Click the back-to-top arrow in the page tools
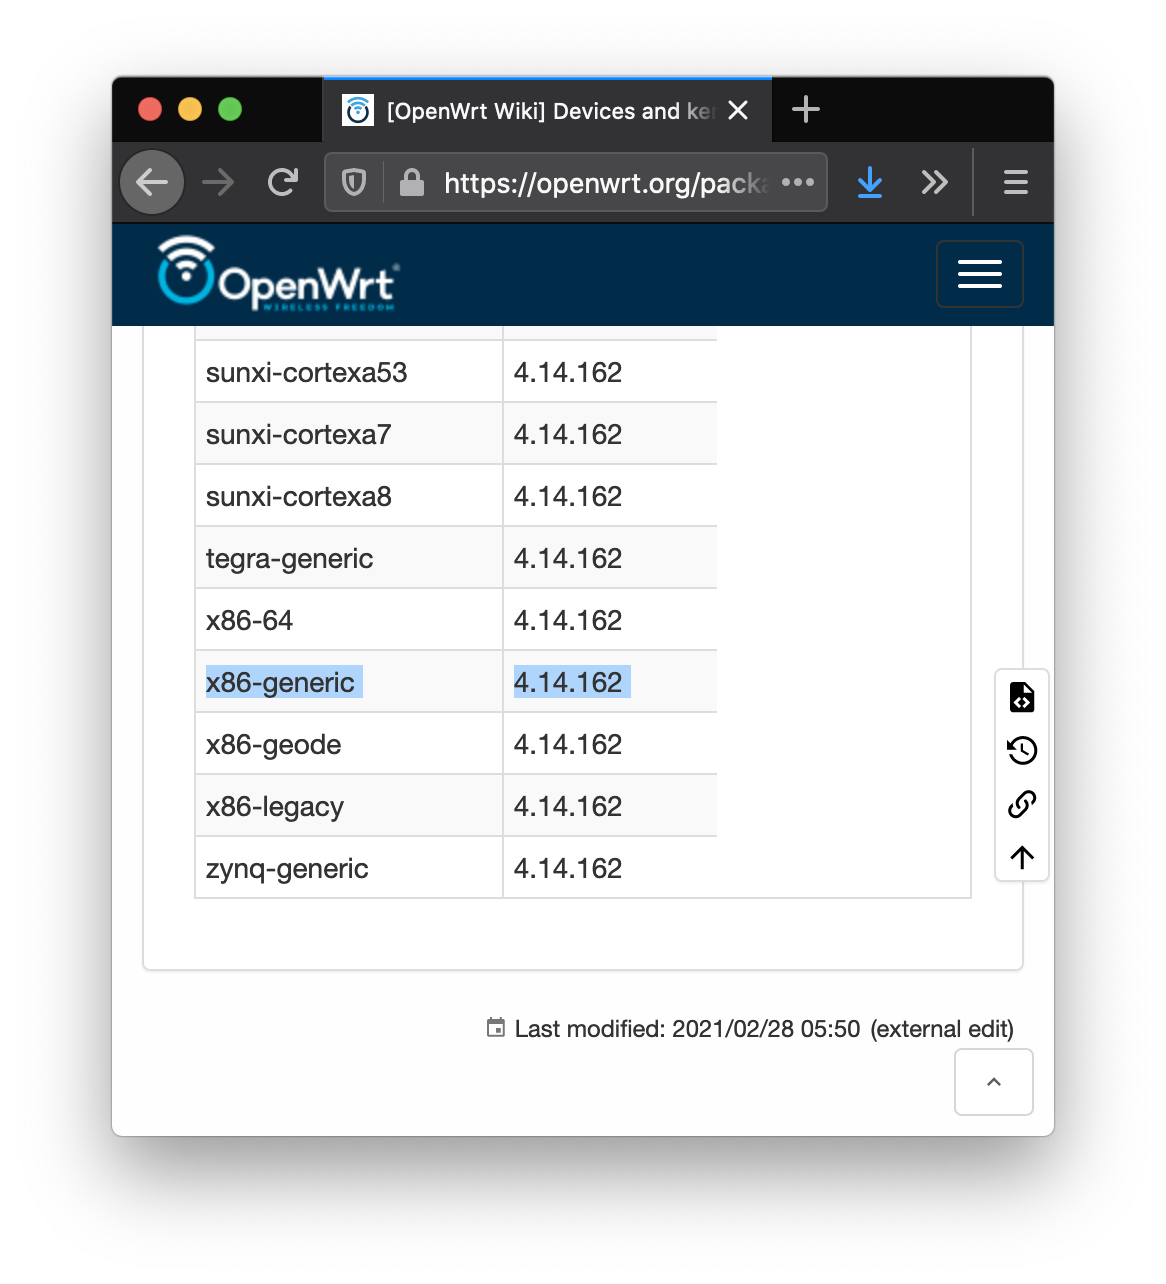This screenshot has width=1166, height=1284. click(1022, 857)
